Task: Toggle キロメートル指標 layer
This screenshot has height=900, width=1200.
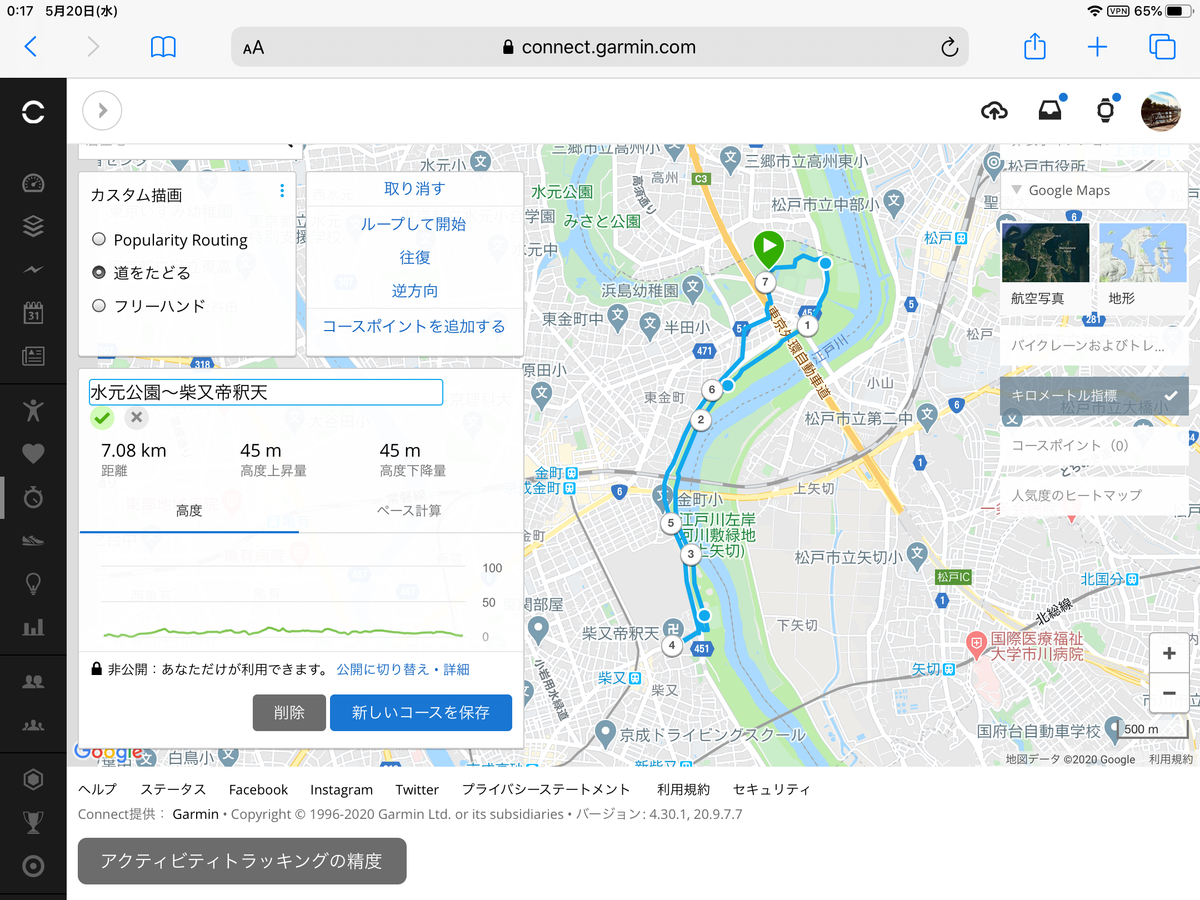Action: [x=1094, y=396]
